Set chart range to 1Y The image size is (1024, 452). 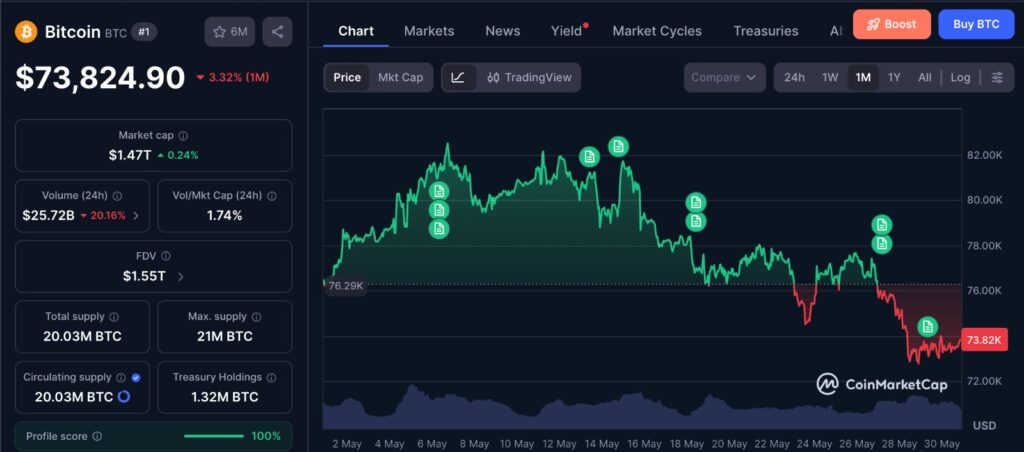tap(894, 78)
